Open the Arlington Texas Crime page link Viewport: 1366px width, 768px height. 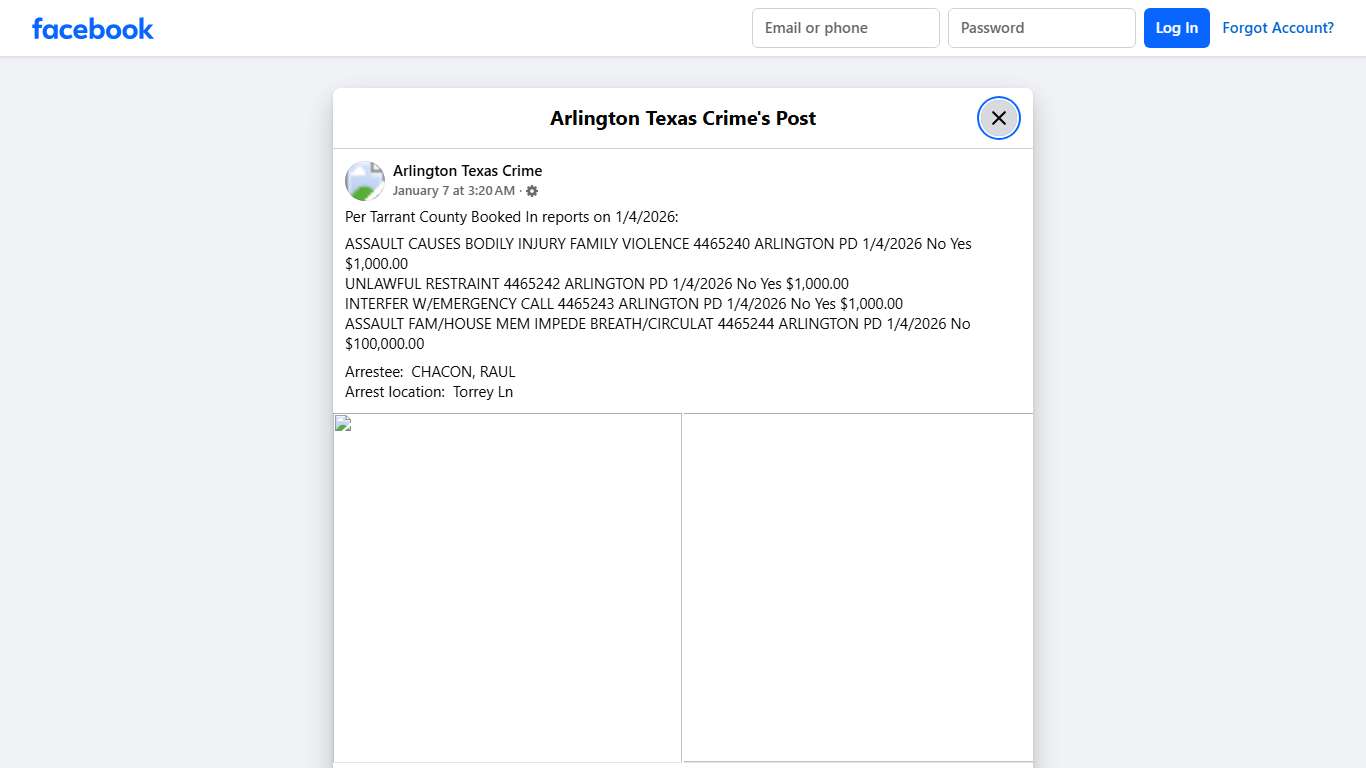(x=467, y=170)
